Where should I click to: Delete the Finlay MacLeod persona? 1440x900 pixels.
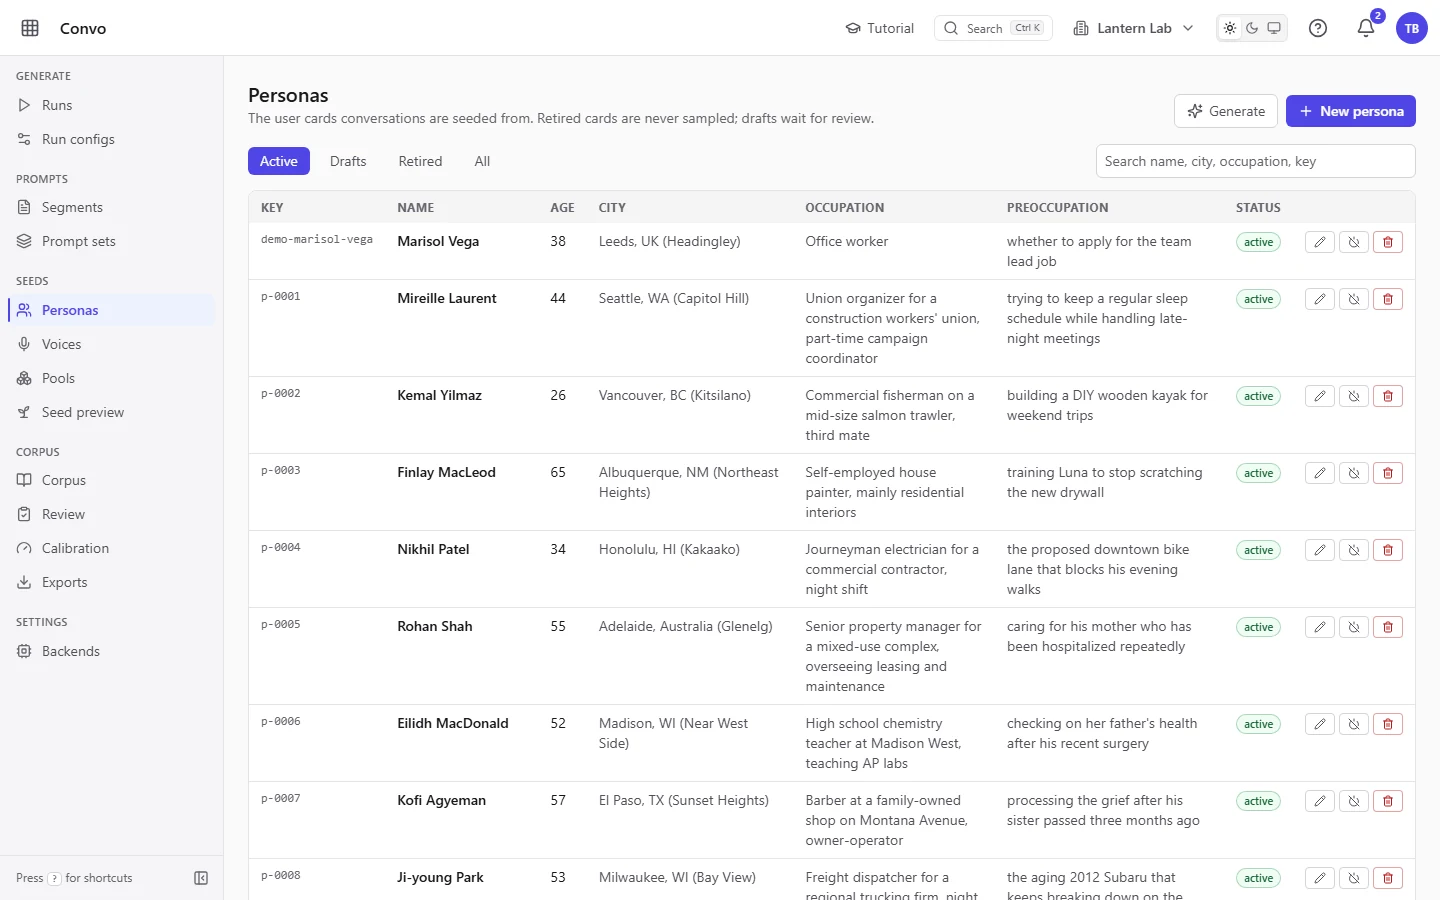click(1388, 473)
